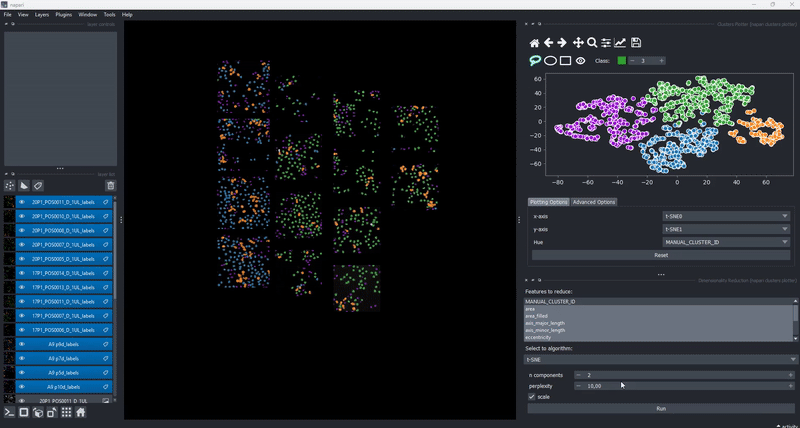800x428 pixels.
Task: Open the Edit axis curve parameters icon
Action: (620, 43)
